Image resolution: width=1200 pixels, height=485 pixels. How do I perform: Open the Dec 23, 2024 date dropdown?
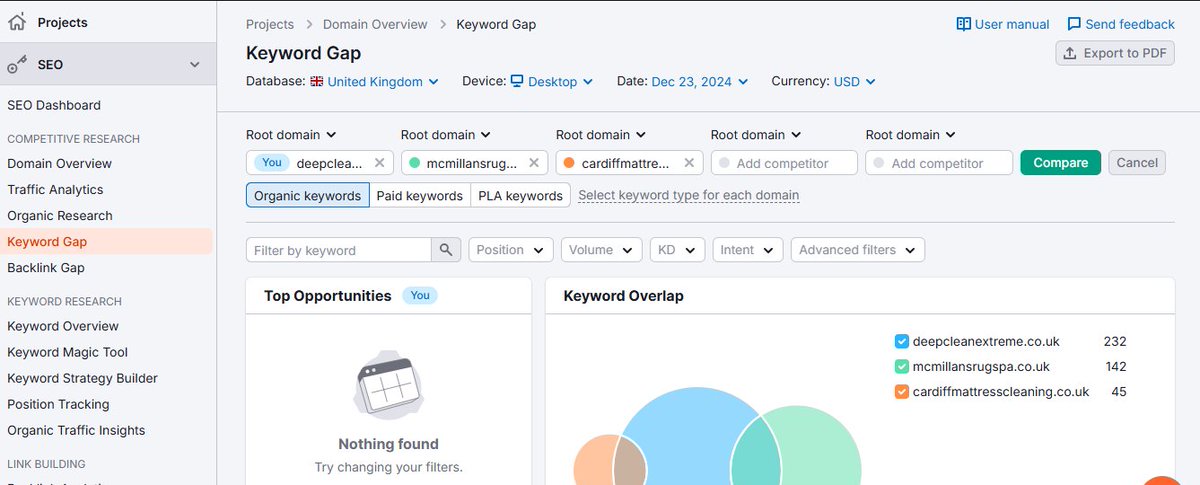(x=701, y=82)
